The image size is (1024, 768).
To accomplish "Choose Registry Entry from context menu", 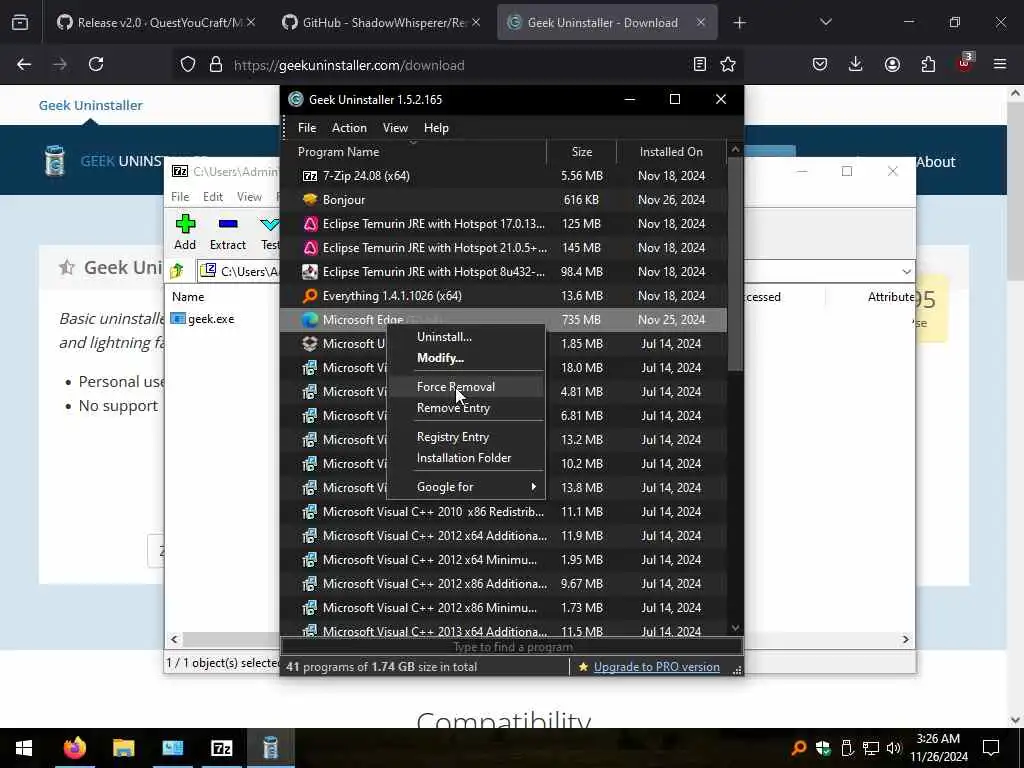I will tap(466, 437).
